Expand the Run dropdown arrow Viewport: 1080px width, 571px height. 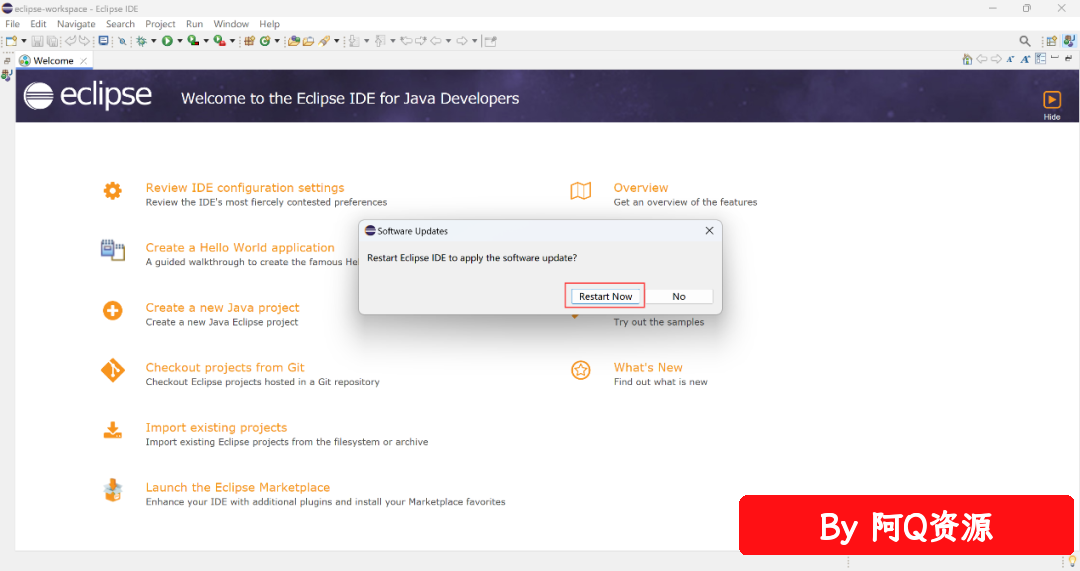180,41
